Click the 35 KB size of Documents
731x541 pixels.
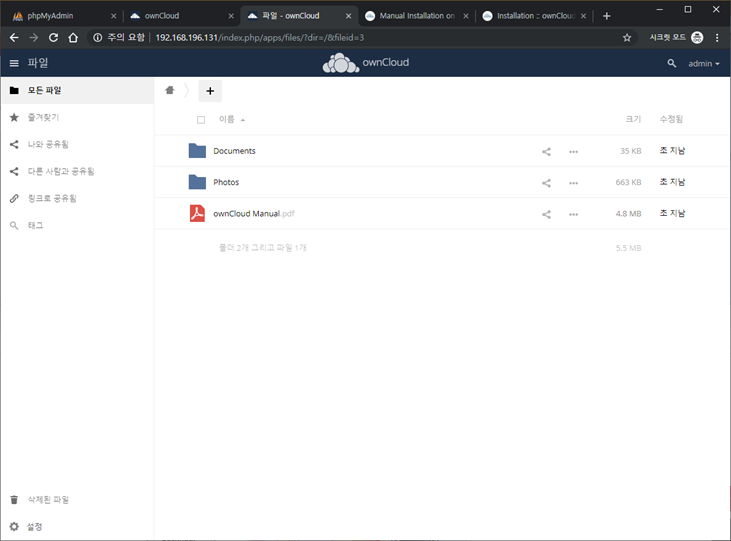630,151
